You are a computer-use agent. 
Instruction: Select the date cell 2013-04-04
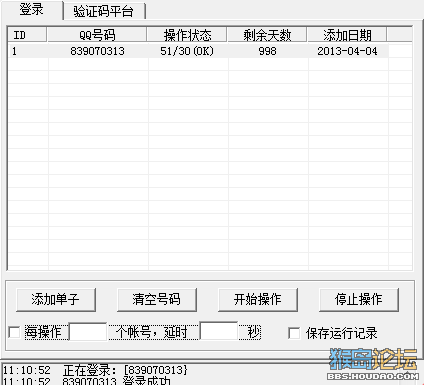(x=347, y=51)
